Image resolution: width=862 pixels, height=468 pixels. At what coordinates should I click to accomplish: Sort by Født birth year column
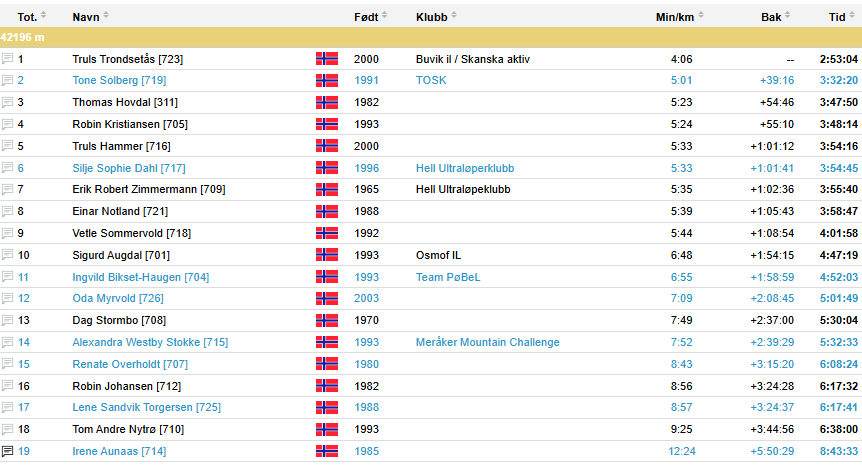tap(366, 17)
